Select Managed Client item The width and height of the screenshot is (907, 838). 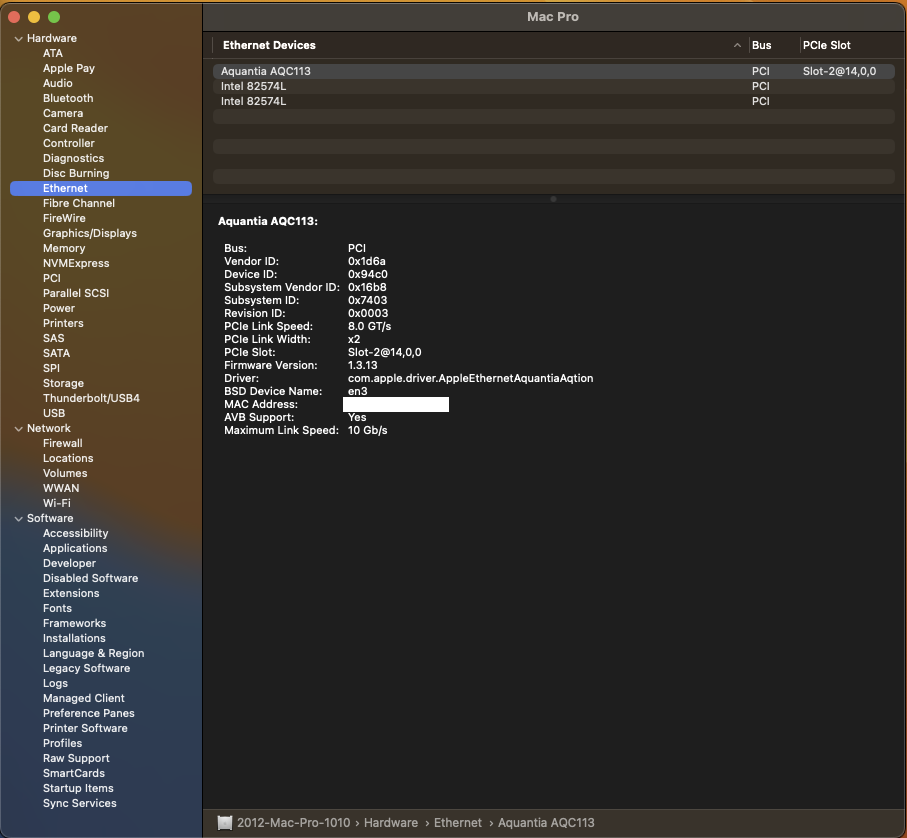tap(83, 699)
